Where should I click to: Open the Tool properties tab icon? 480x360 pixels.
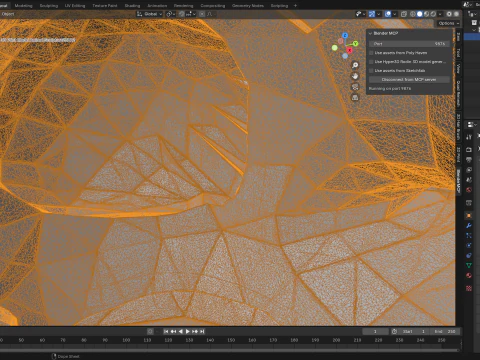click(469, 137)
